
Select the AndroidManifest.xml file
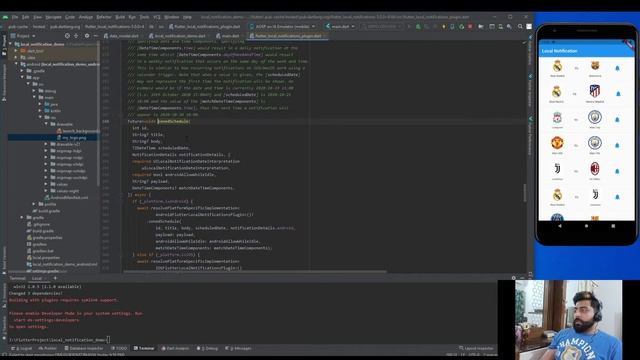click(x=66, y=198)
